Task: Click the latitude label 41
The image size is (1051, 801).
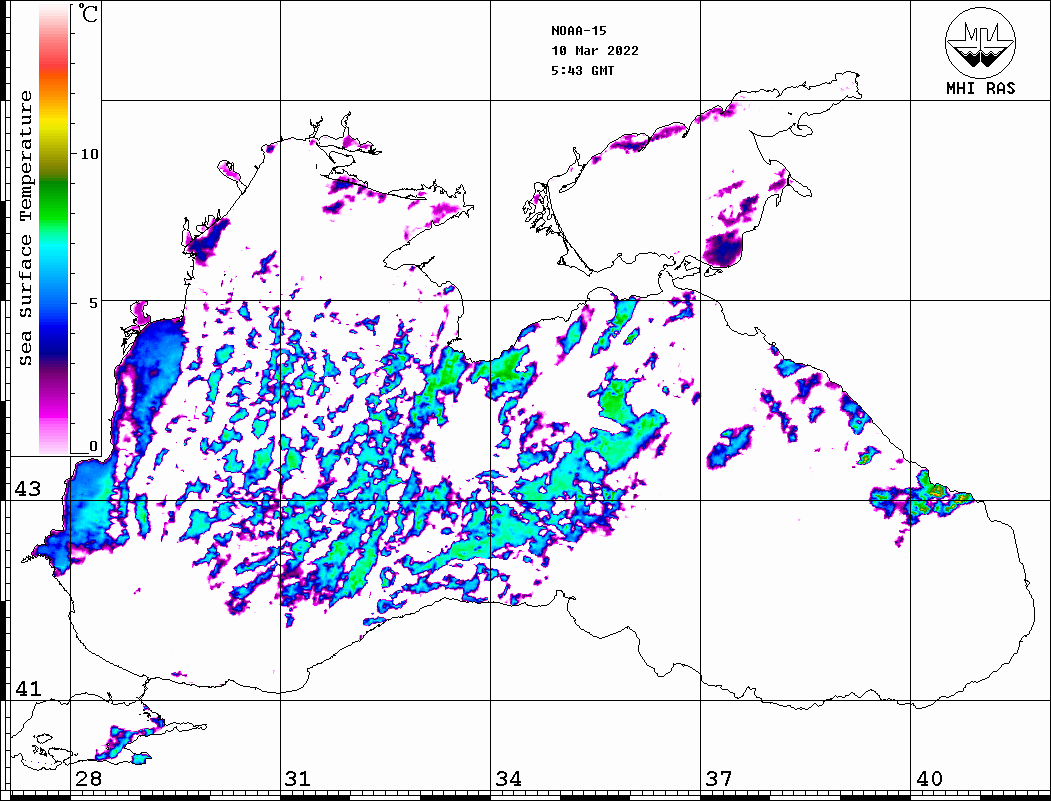Action: (x=27, y=689)
